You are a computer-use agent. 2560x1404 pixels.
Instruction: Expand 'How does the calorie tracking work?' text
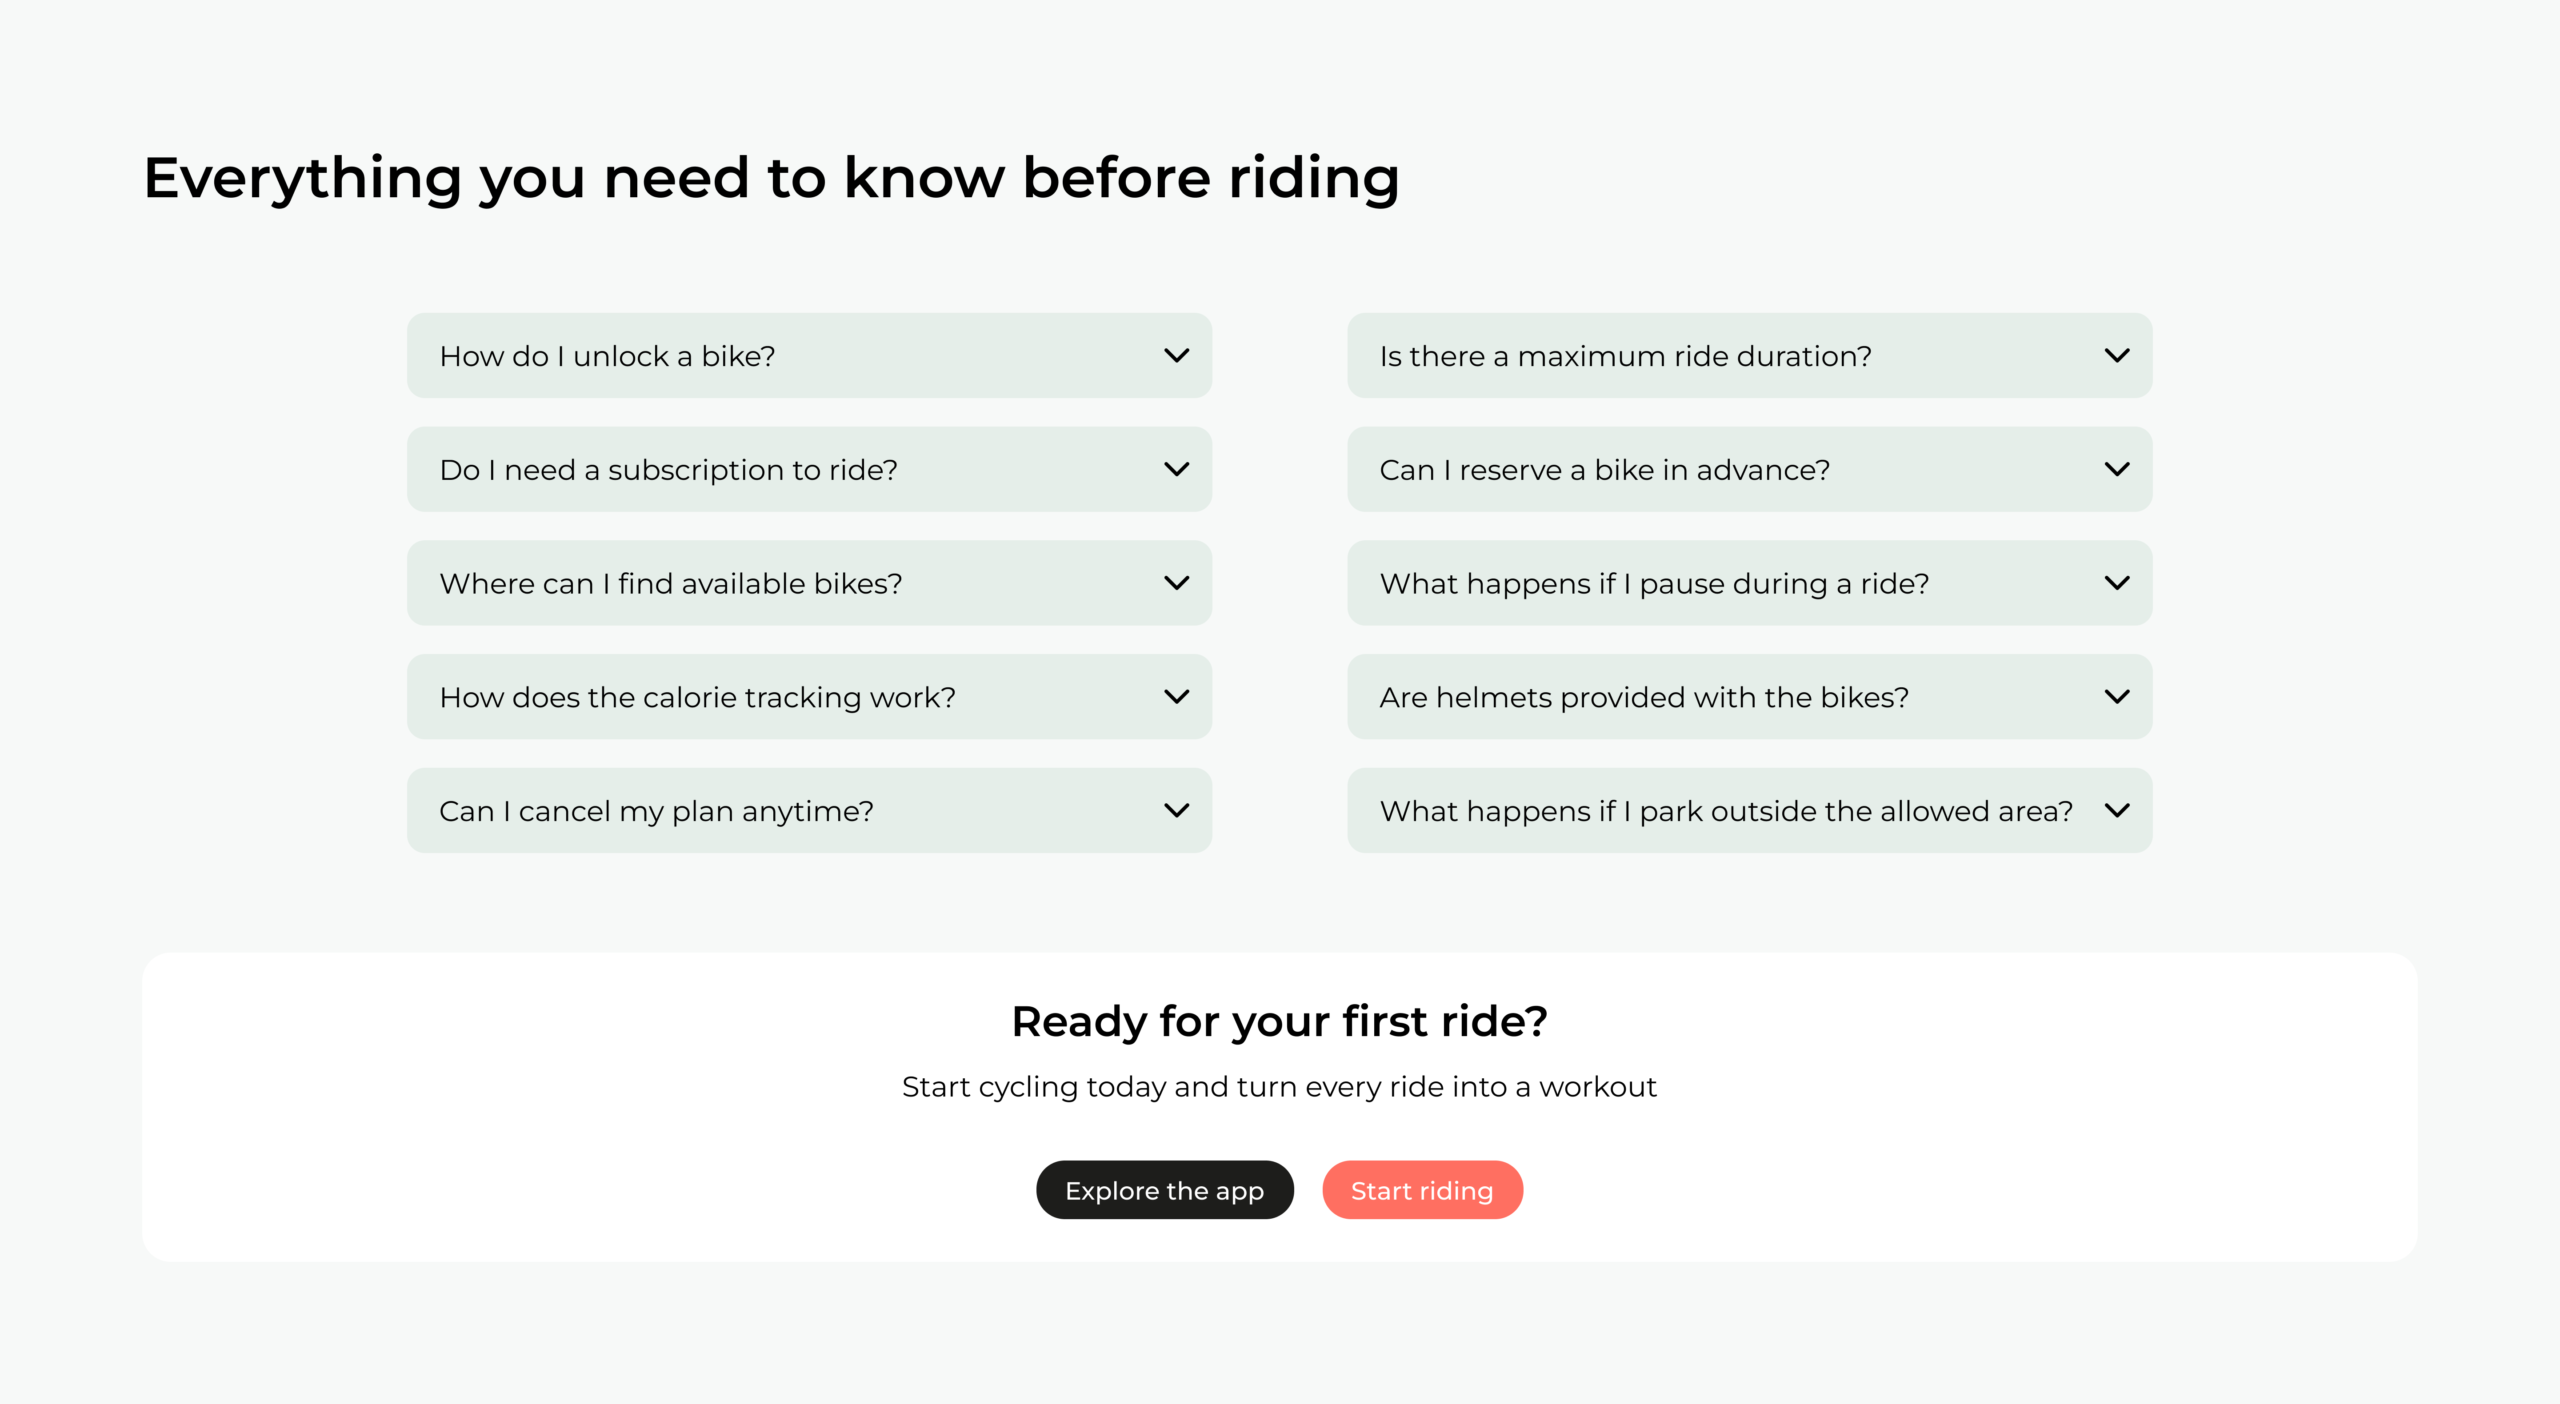[697, 698]
